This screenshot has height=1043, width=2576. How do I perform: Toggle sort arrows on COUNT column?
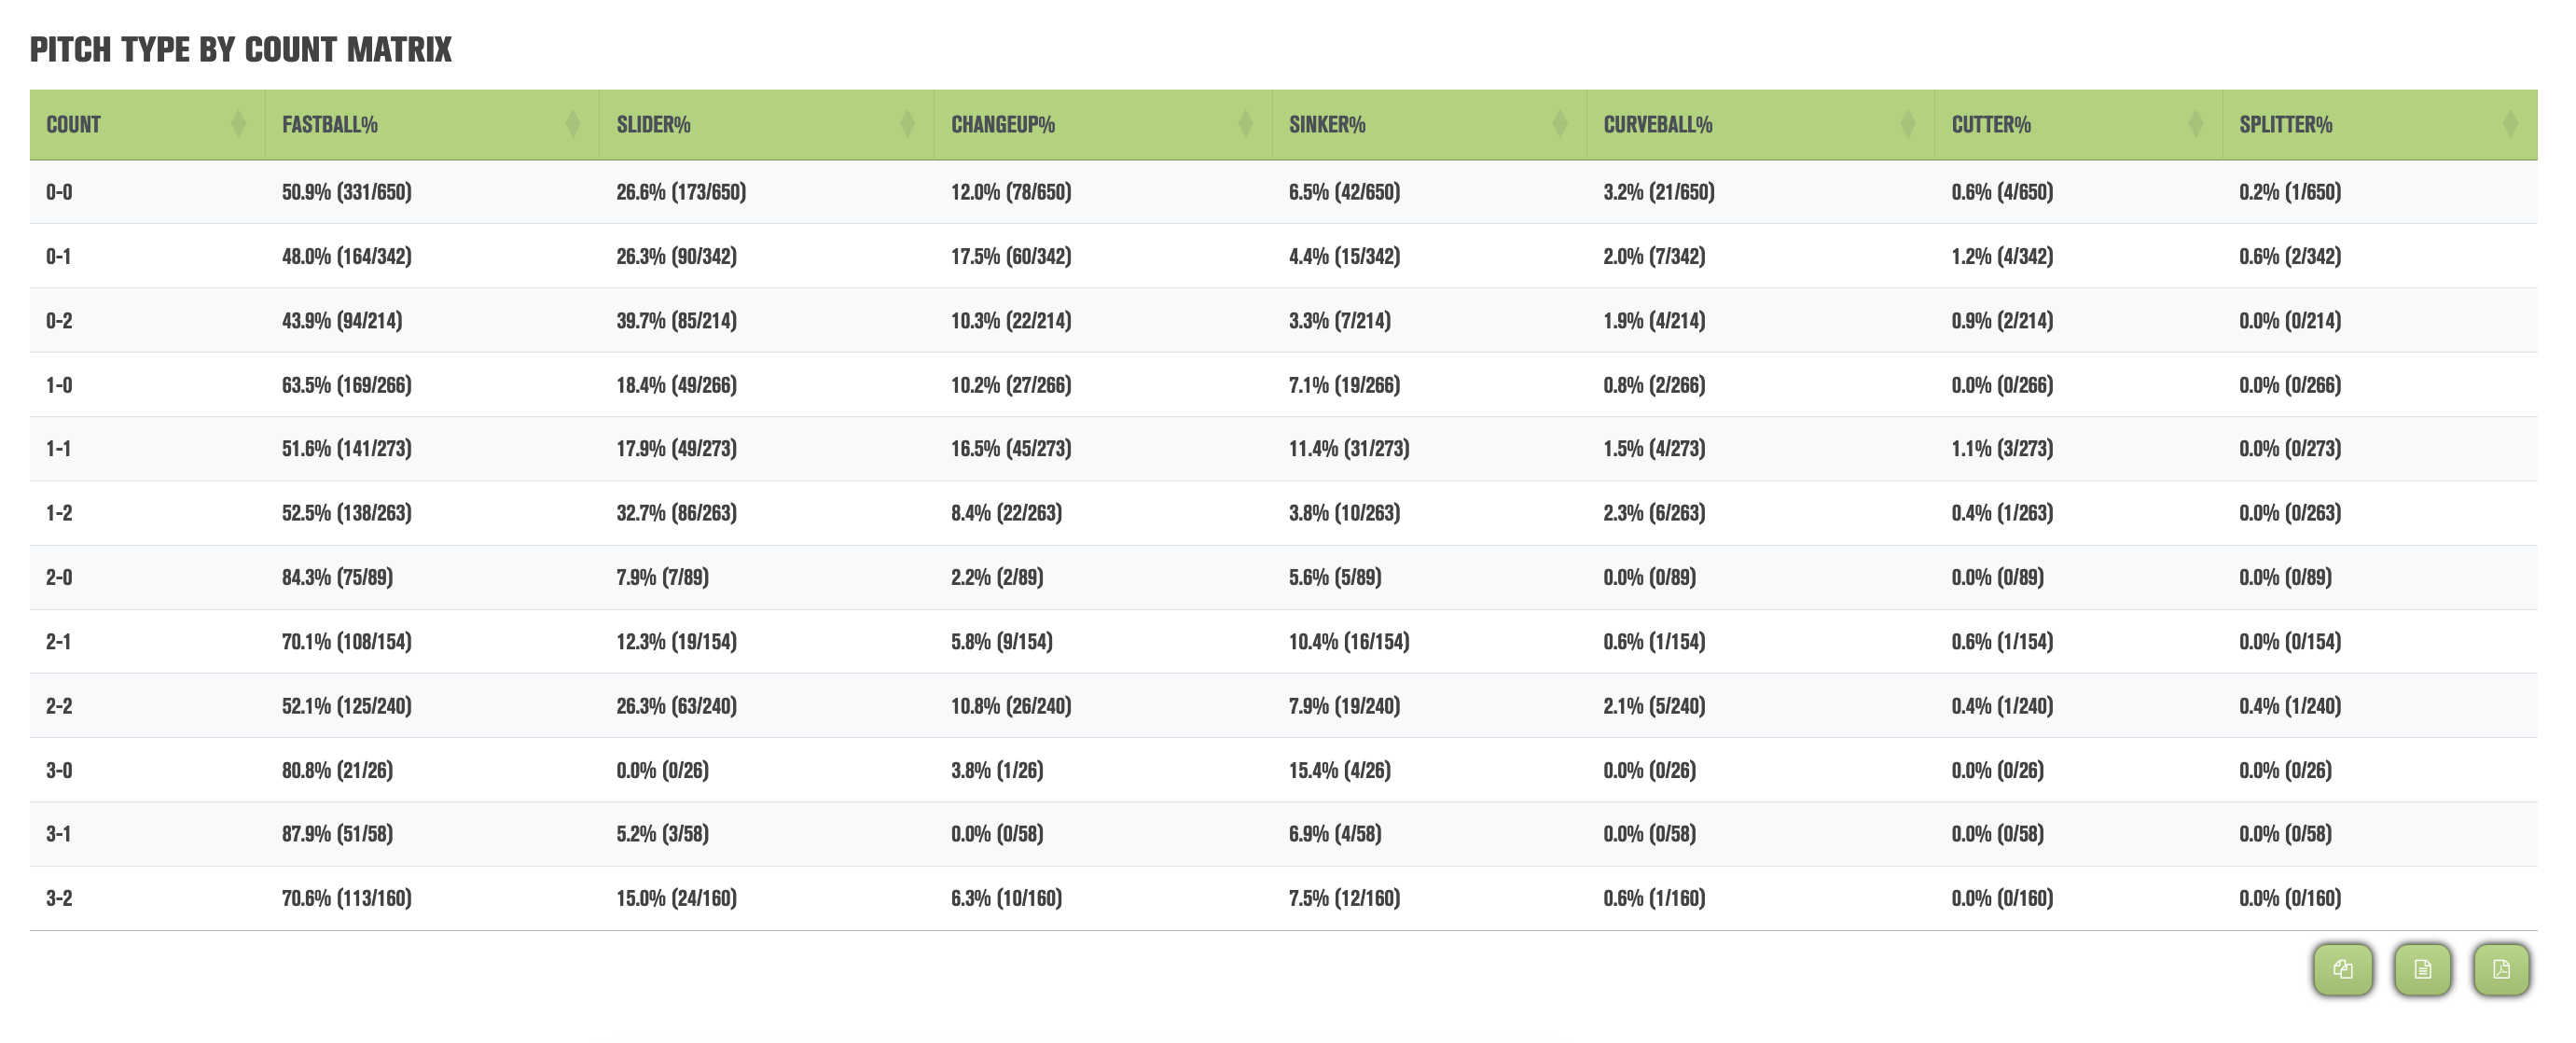click(x=238, y=125)
